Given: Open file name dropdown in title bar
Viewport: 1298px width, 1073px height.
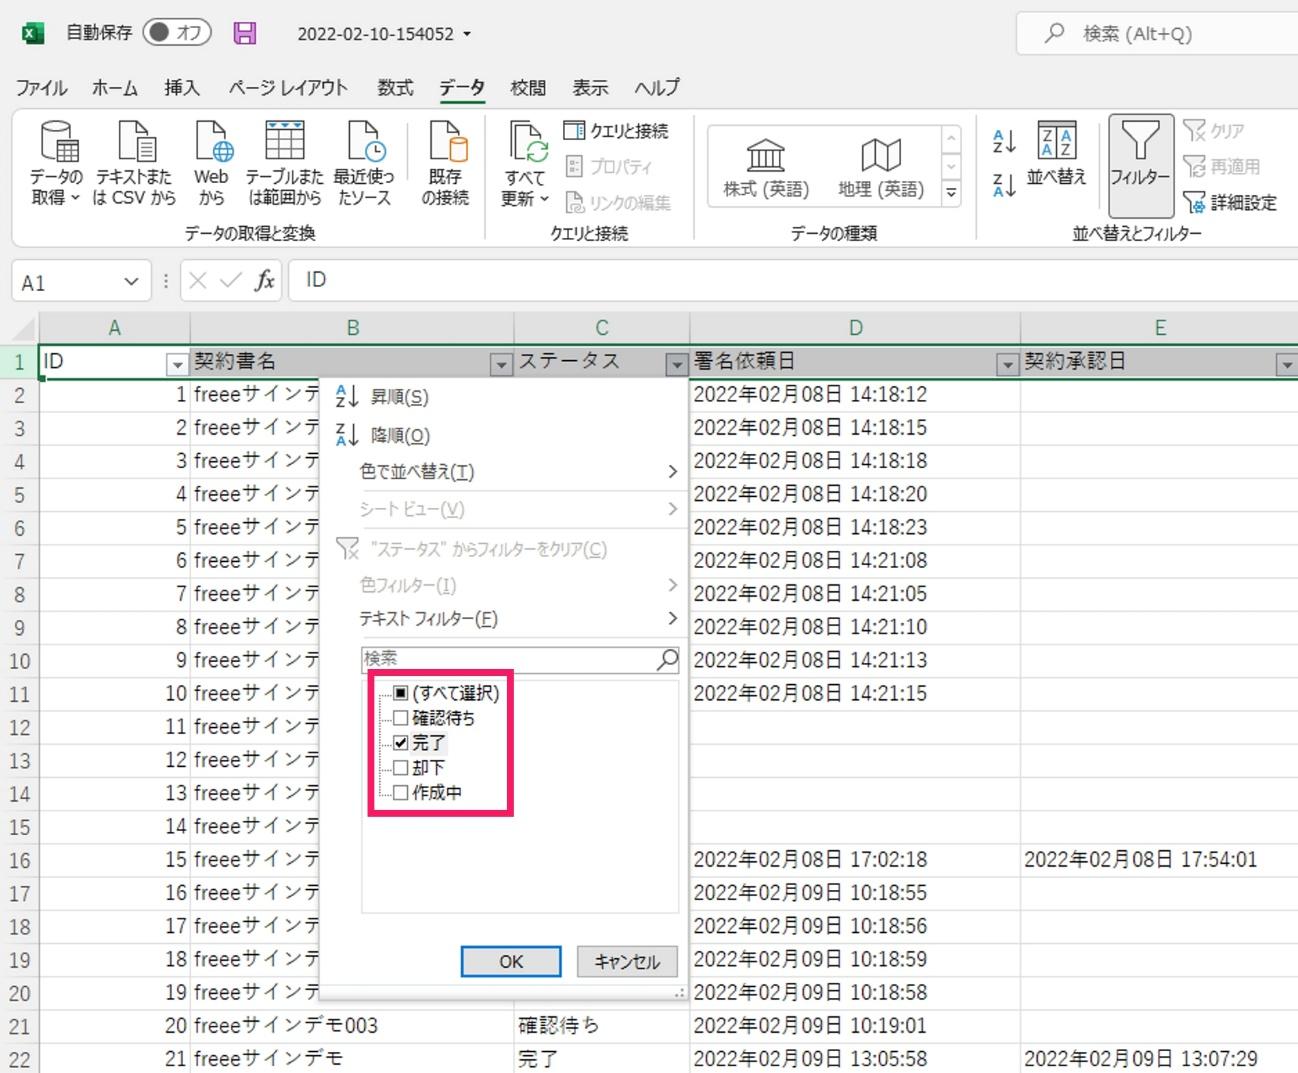Looking at the screenshot, I should pos(467,34).
